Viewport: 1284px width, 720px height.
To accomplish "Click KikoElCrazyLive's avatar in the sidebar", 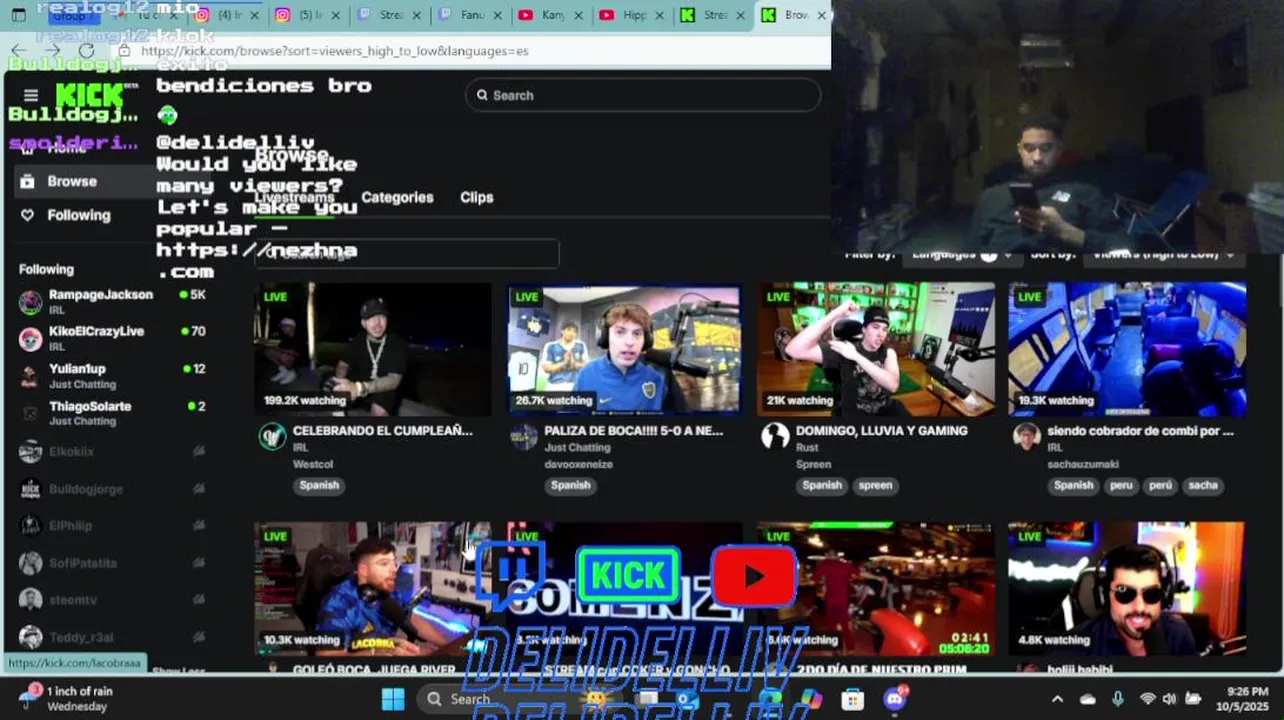I will coord(31,338).
